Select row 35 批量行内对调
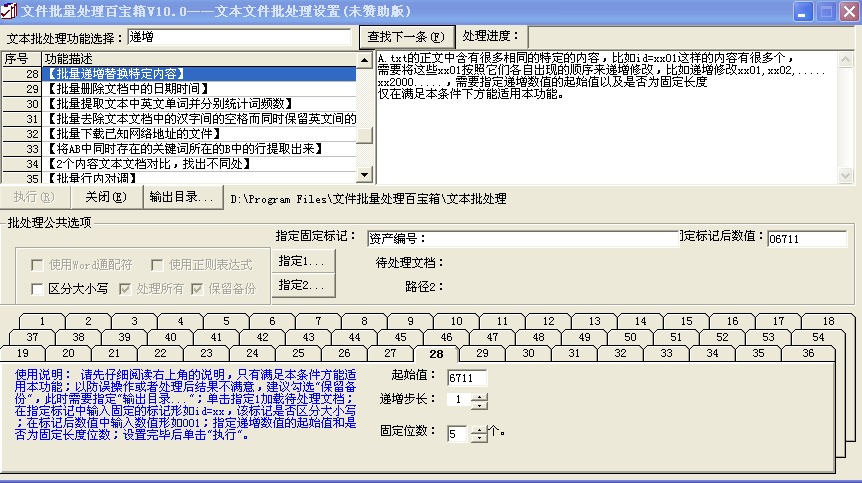Viewport: 862px width, 483px height. 179,177
